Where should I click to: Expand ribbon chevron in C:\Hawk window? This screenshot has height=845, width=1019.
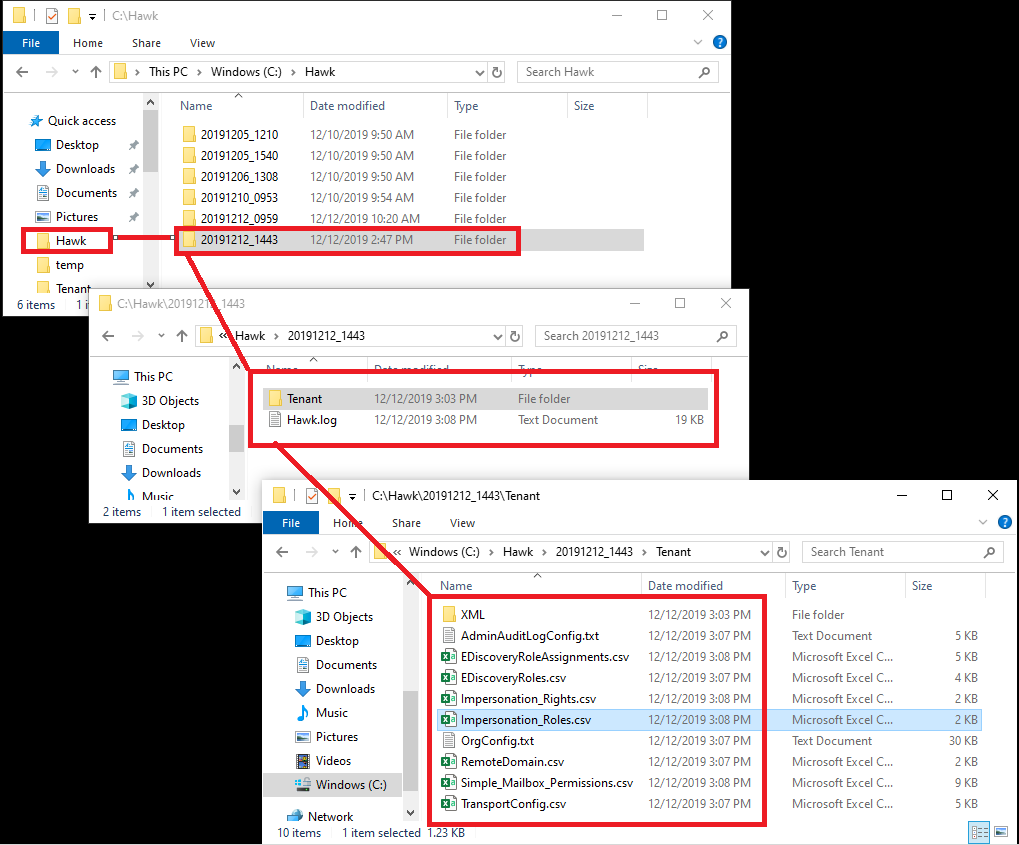698,42
